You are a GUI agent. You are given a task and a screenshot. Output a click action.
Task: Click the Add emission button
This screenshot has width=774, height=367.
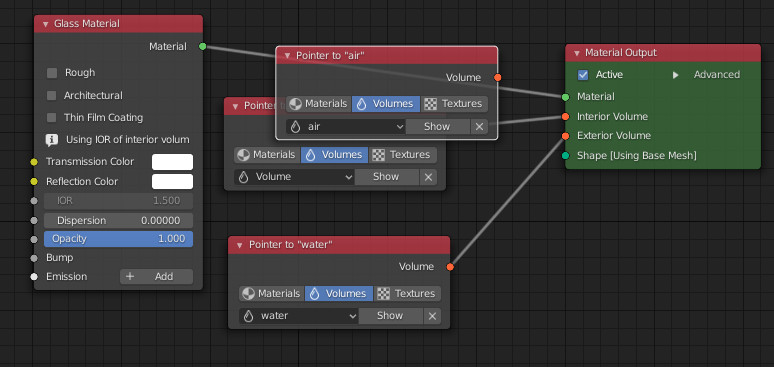(156, 277)
